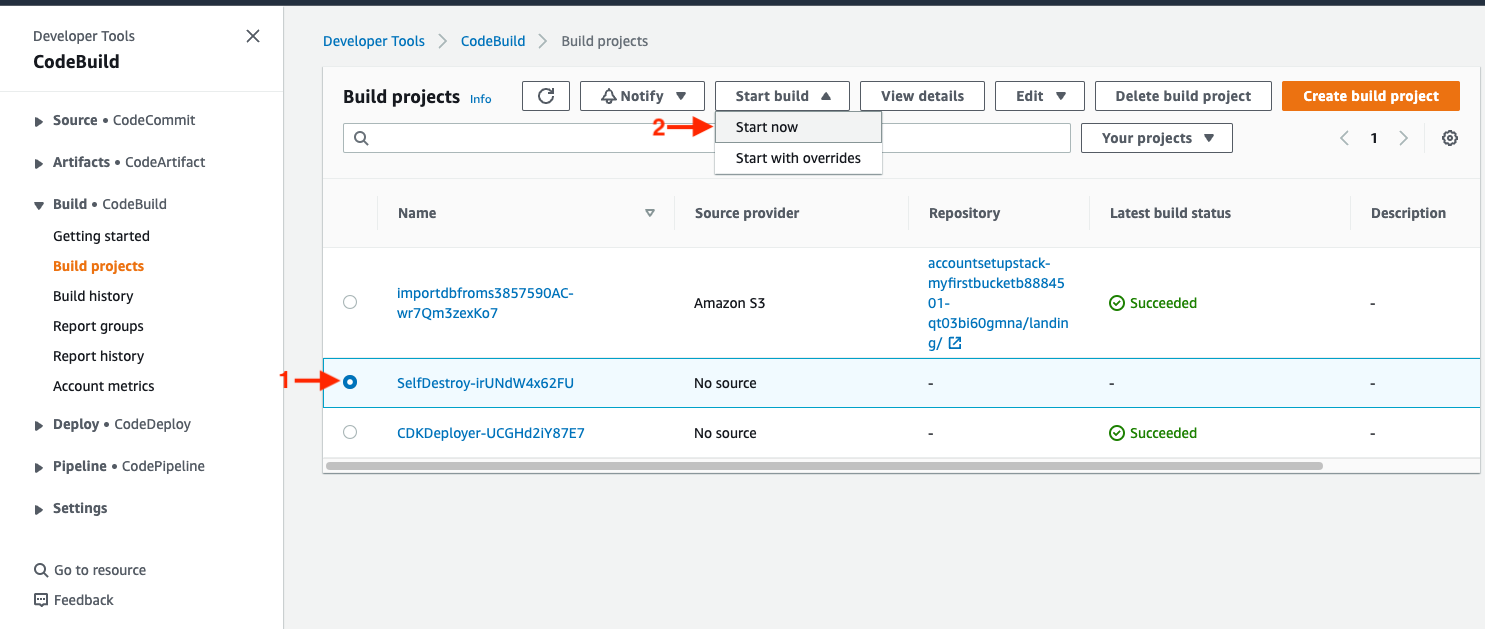This screenshot has width=1485, height=629.
Task: Click Create build project button
Action: coord(1371,96)
